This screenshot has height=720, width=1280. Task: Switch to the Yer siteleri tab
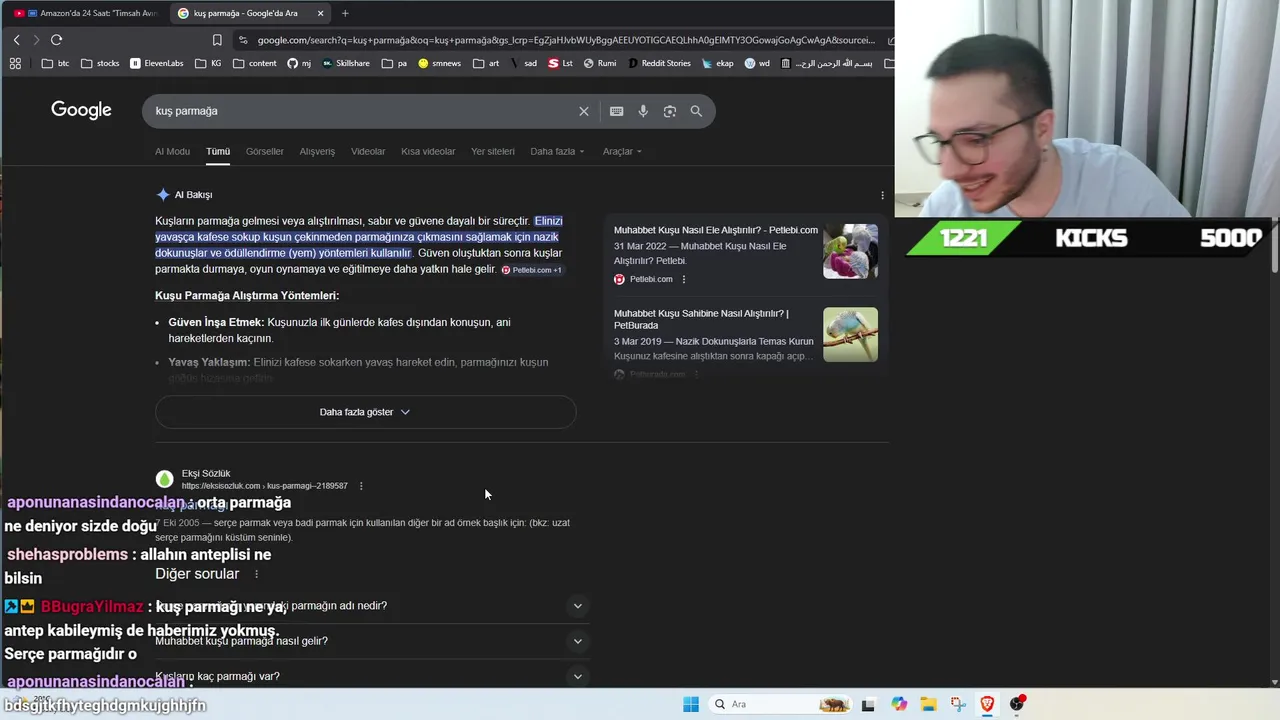[x=493, y=152]
